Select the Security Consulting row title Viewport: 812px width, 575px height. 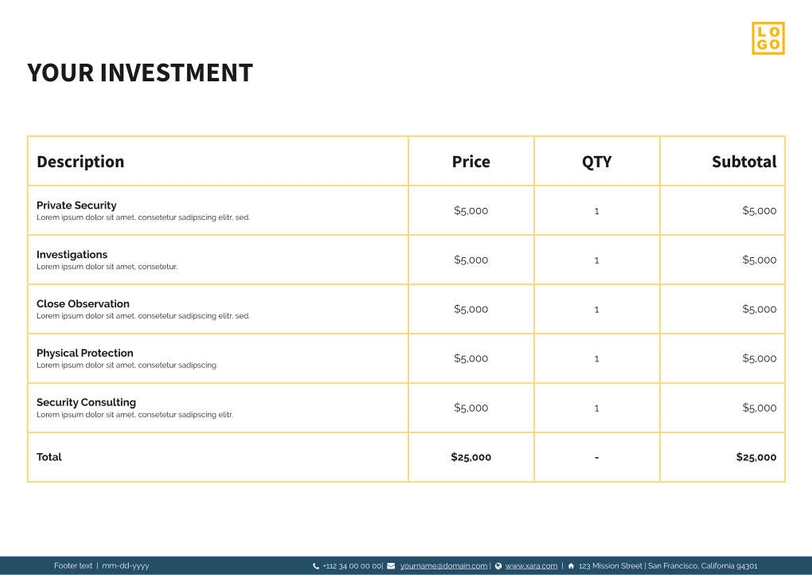pos(86,402)
